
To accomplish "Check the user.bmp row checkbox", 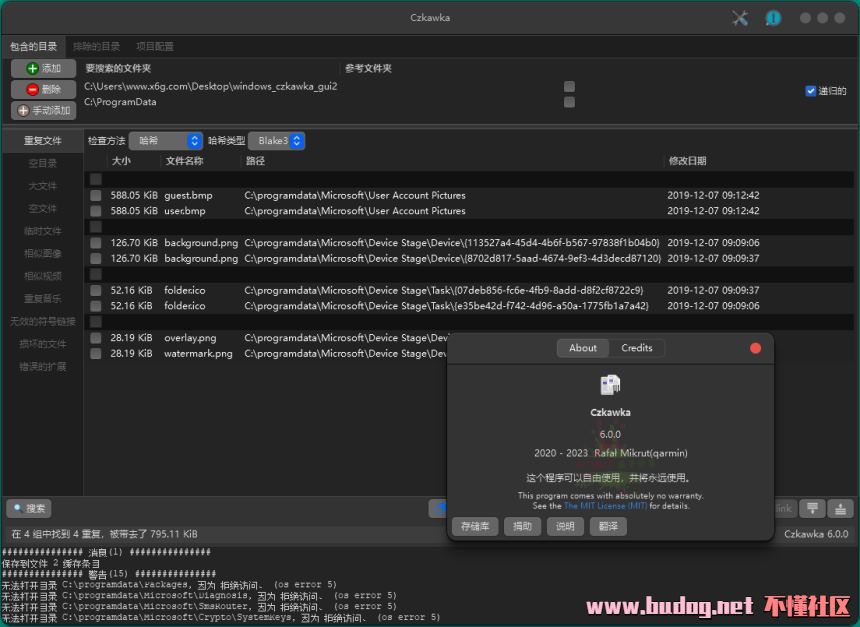I will click(96, 211).
